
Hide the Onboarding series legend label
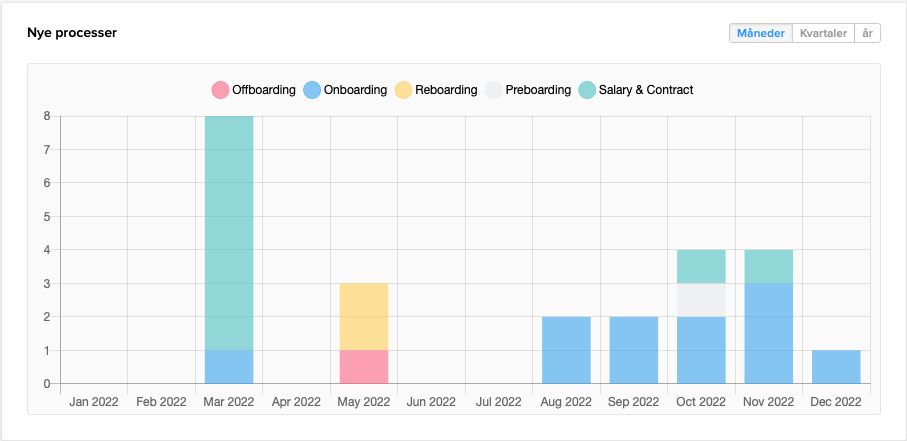(357, 90)
